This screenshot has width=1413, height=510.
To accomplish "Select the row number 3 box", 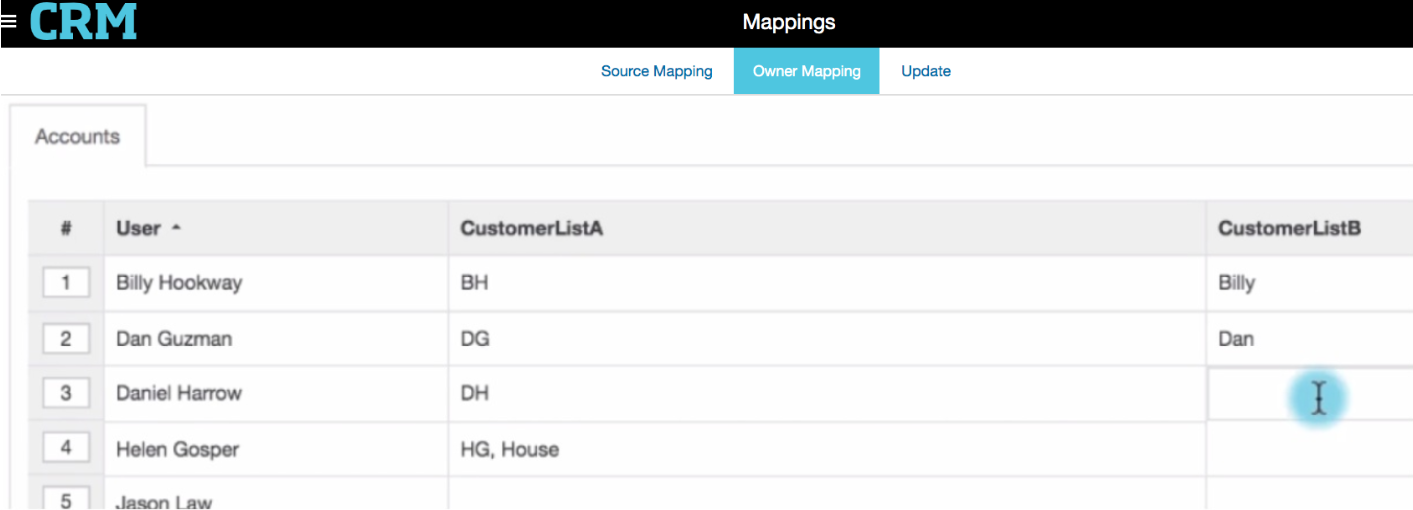I will [66, 393].
